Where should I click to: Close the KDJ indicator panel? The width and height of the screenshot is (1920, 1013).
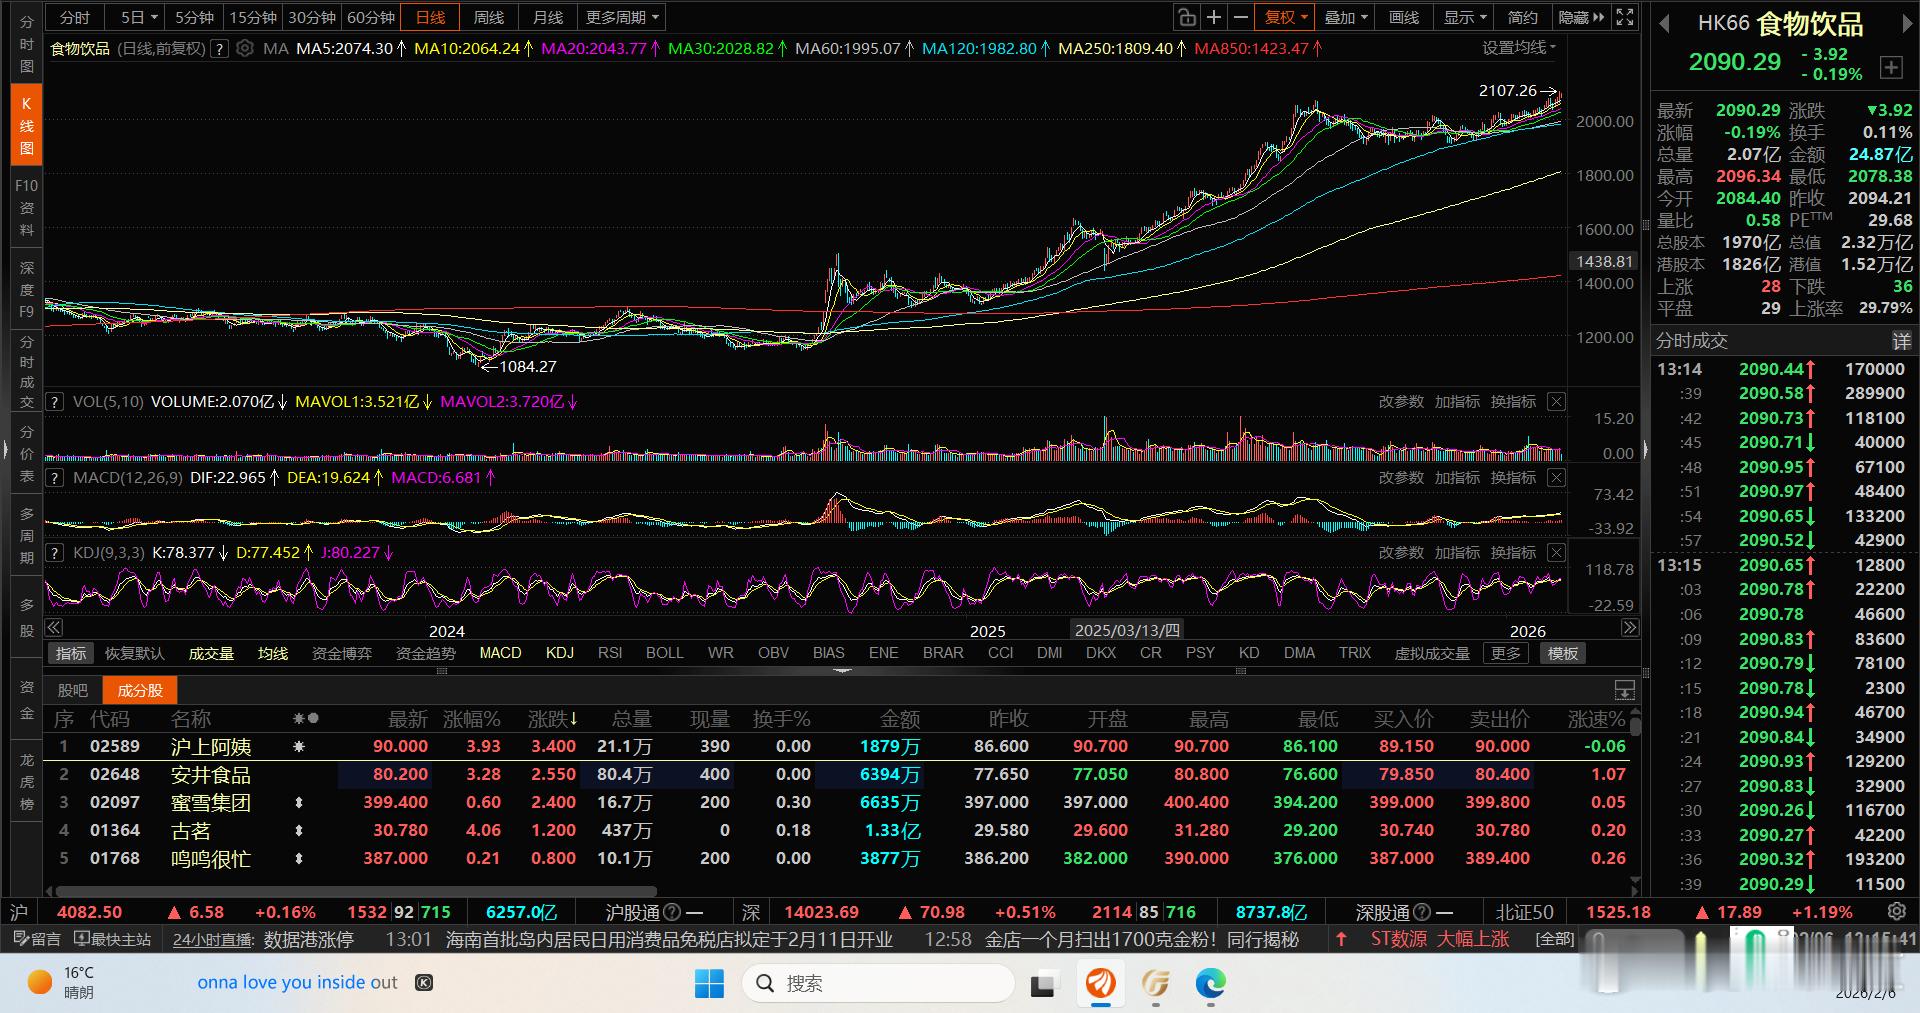tap(1556, 552)
